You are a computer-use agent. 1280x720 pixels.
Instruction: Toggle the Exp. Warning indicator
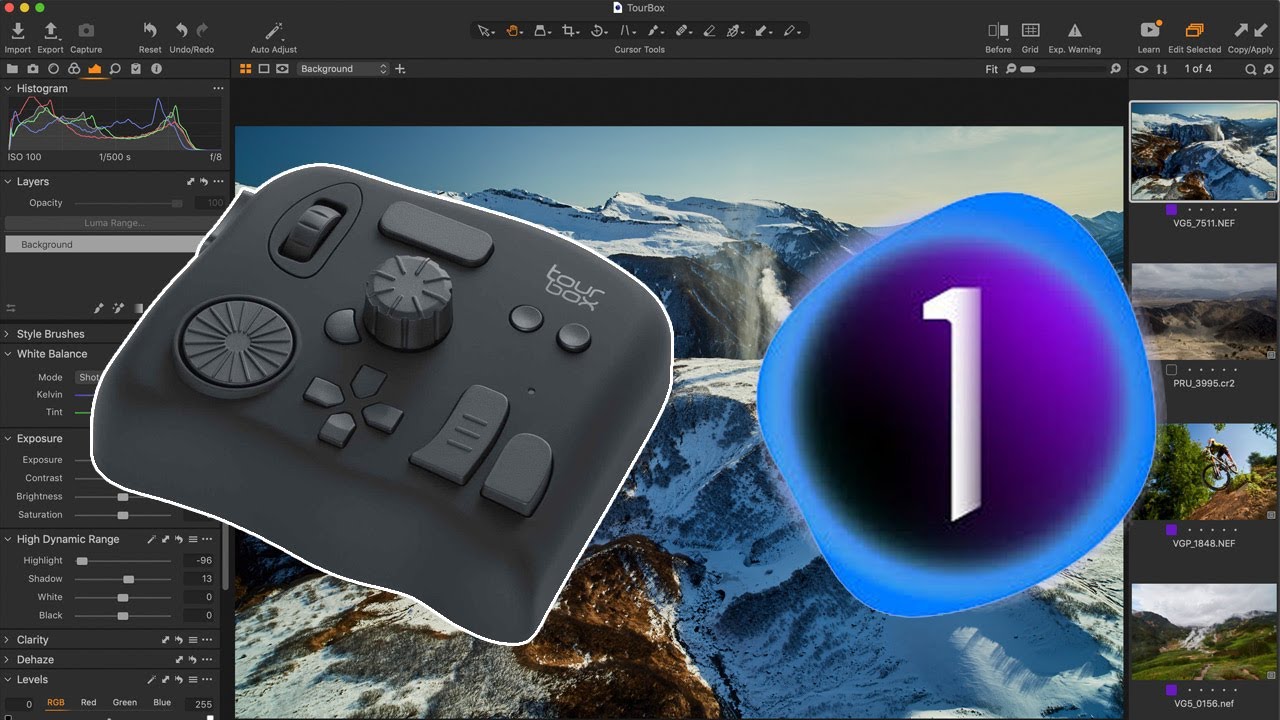tap(1075, 31)
